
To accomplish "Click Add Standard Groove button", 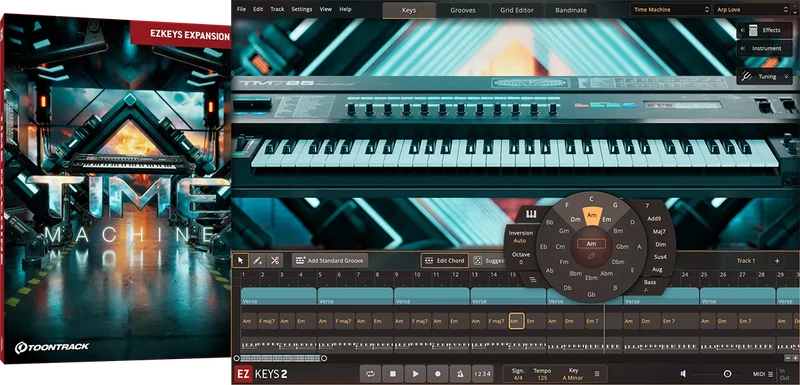I will coord(330,261).
